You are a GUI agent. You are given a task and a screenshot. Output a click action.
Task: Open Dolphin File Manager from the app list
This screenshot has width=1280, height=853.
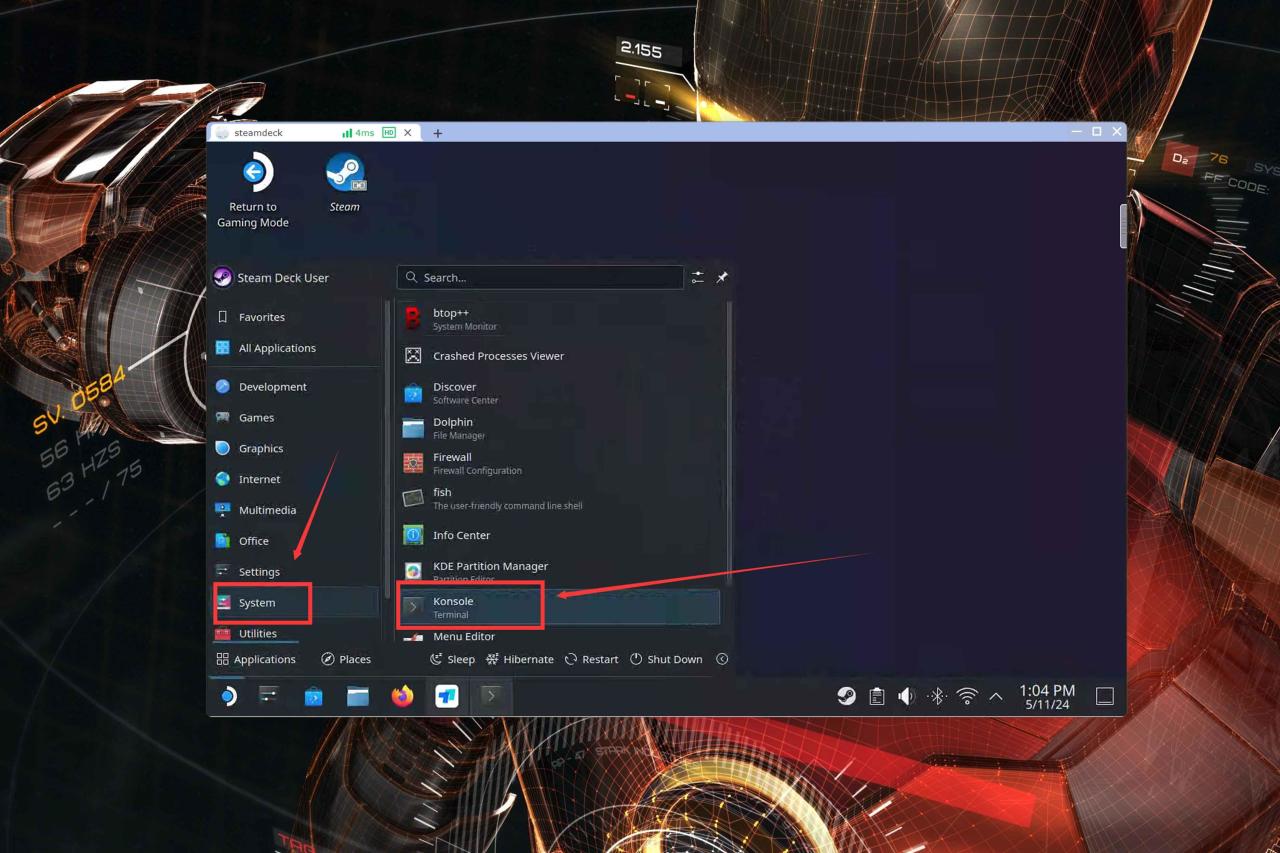point(560,428)
